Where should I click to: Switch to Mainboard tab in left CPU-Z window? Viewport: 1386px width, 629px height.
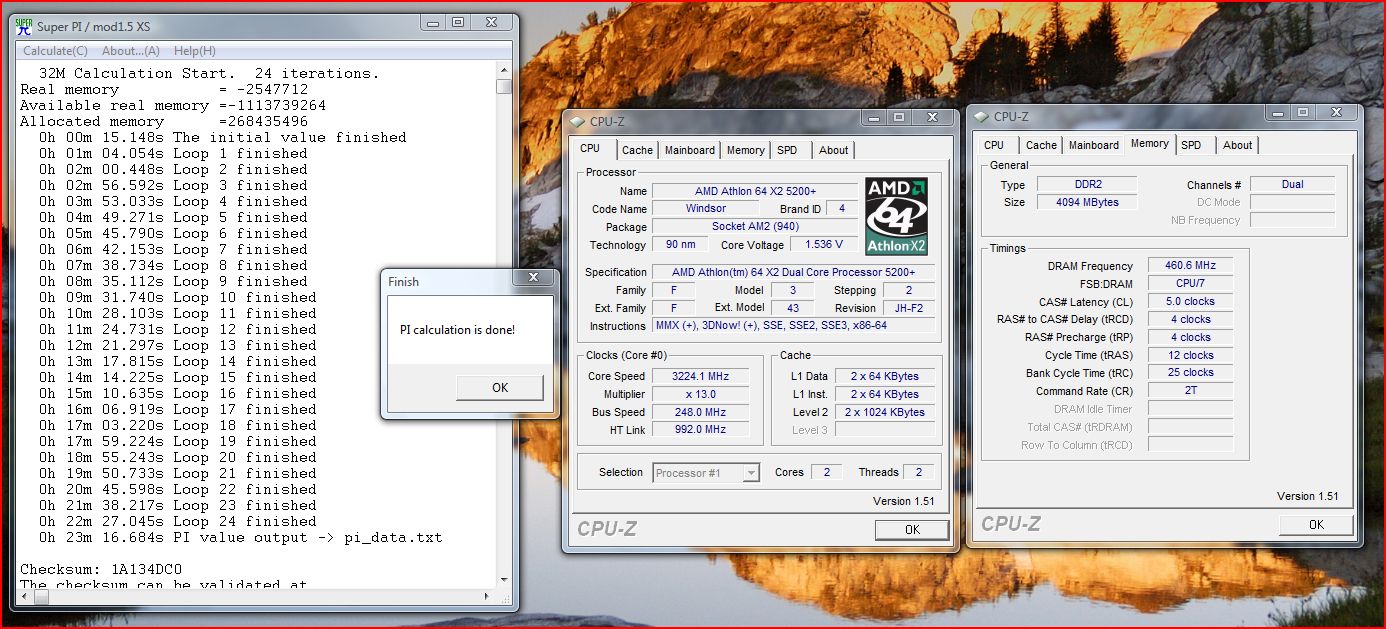(x=690, y=150)
